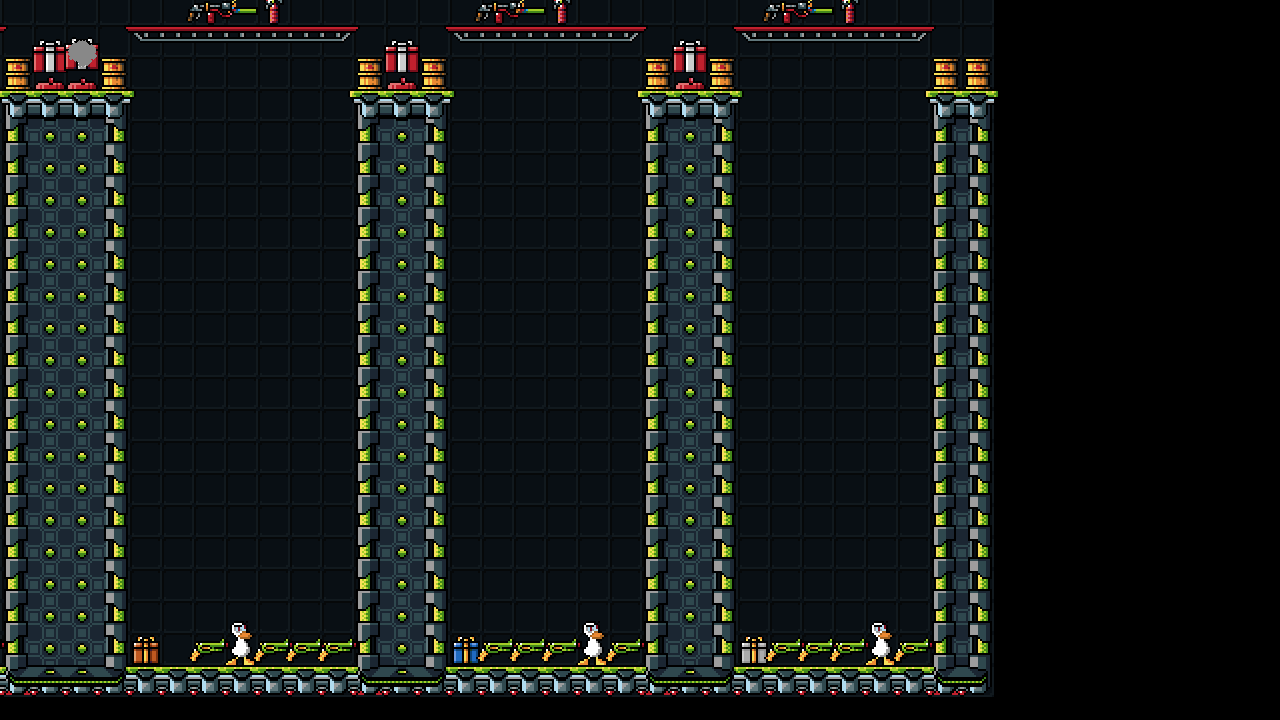Click the fire extinguisher on the leftmost red platform
This screenshot has height=720, width=1280.
pyautogui.click(x=273, y=12)
